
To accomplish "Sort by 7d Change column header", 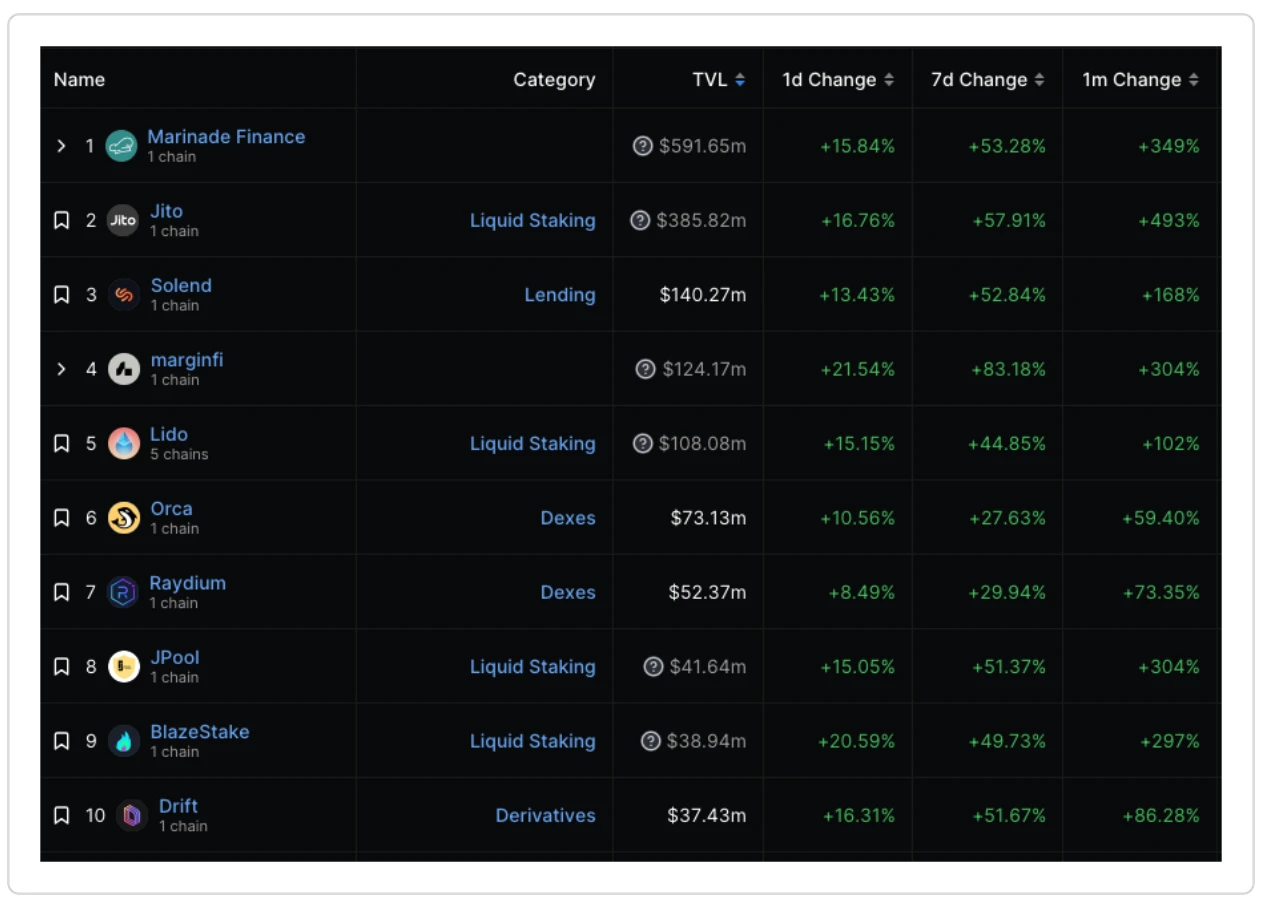I will (1039, 80).
